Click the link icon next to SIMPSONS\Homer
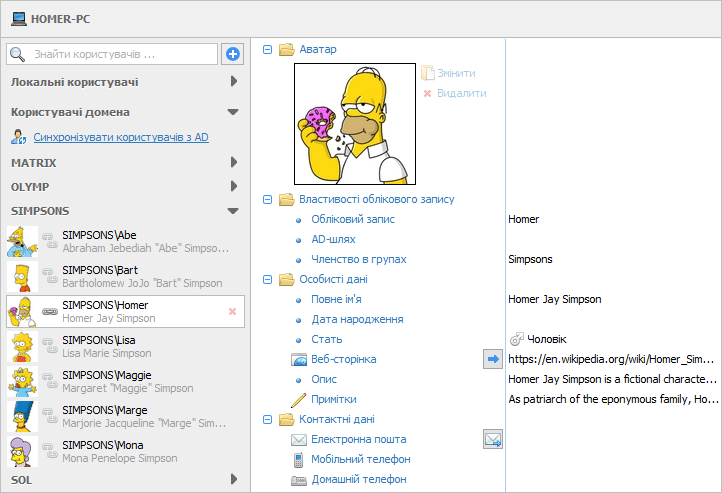The width and height of the screenshot is (722, 493). coord(49,312)
